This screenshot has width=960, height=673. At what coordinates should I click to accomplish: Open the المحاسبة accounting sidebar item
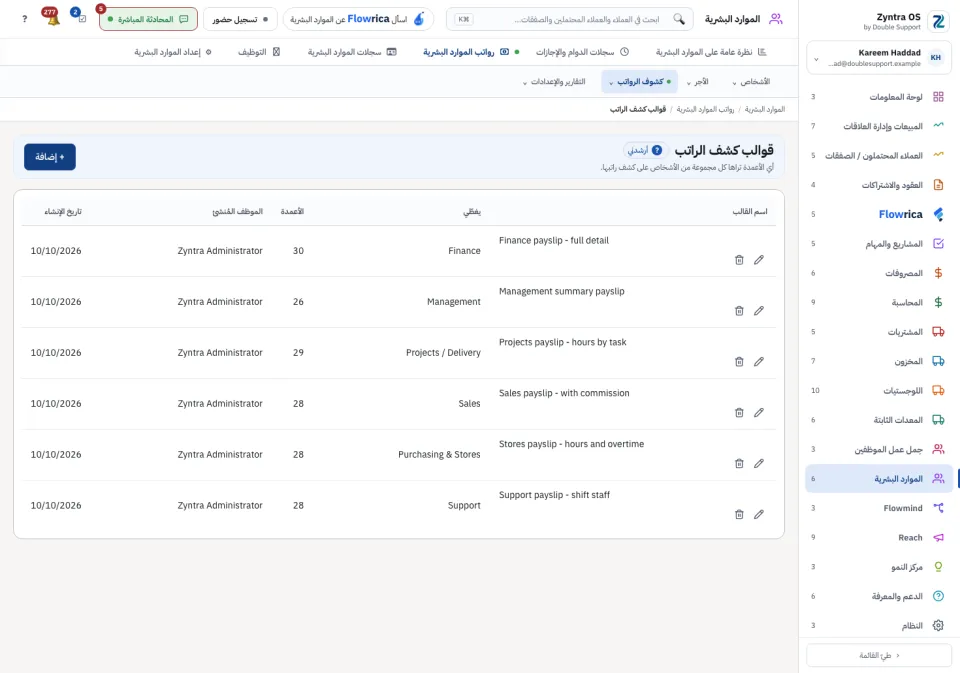pyautogui.click(x=879, y=302)
